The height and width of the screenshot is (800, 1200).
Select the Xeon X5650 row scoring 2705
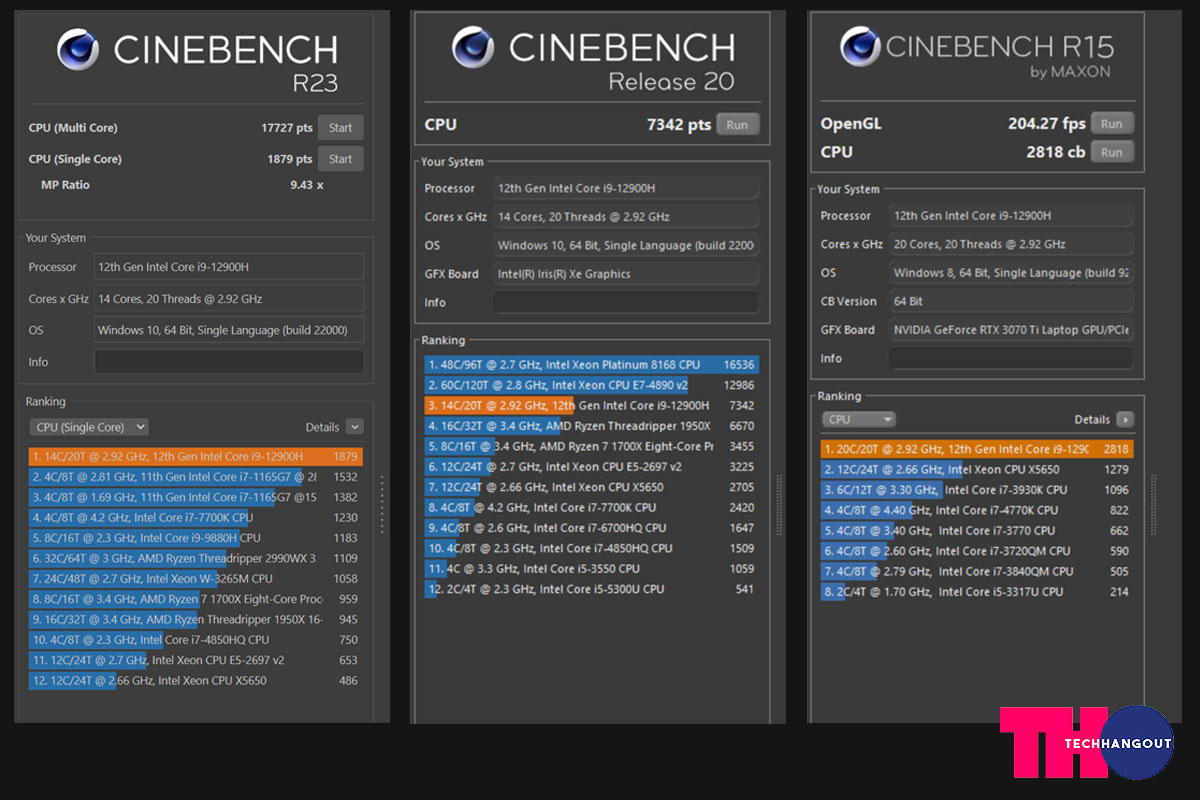(x=592, y=487)
